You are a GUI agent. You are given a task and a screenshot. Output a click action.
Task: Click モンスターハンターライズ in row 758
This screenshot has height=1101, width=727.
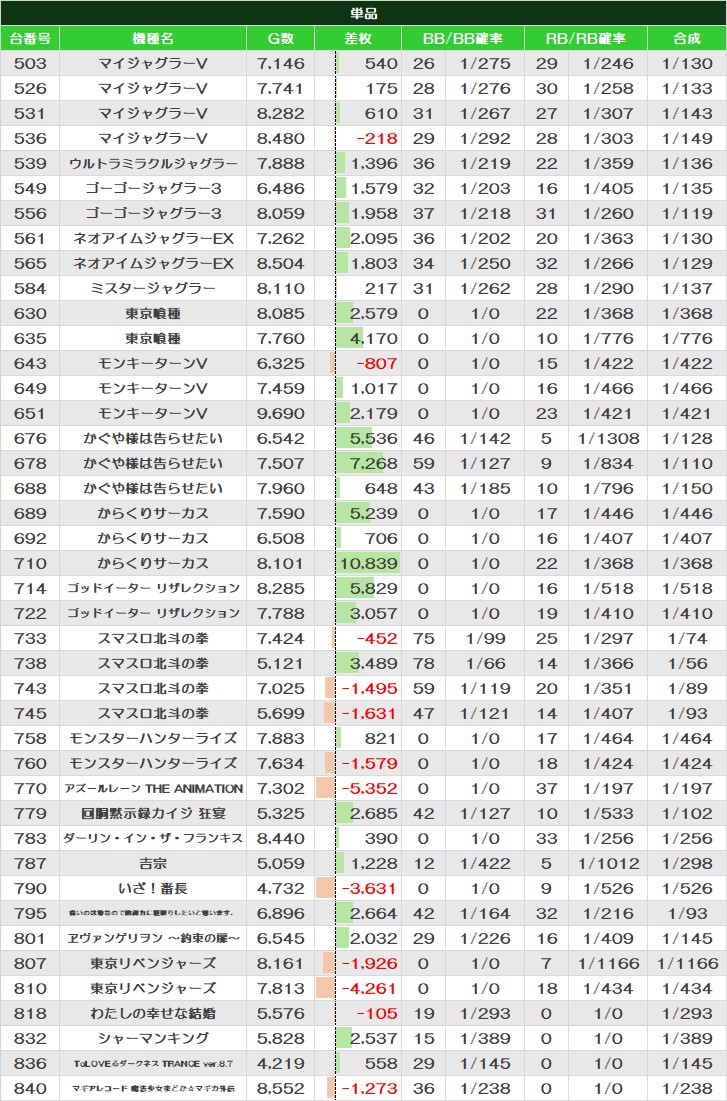(153, 739)
